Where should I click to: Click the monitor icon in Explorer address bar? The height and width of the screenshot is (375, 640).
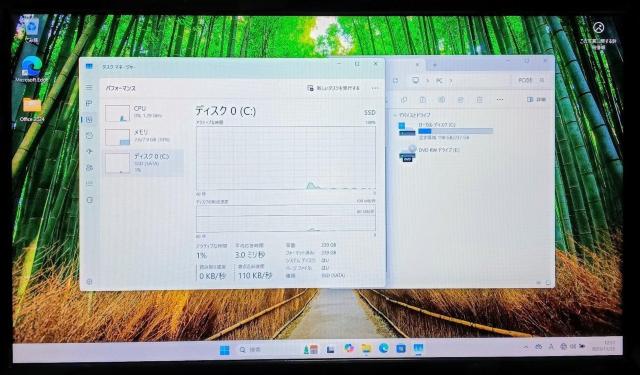pos(416,80)
